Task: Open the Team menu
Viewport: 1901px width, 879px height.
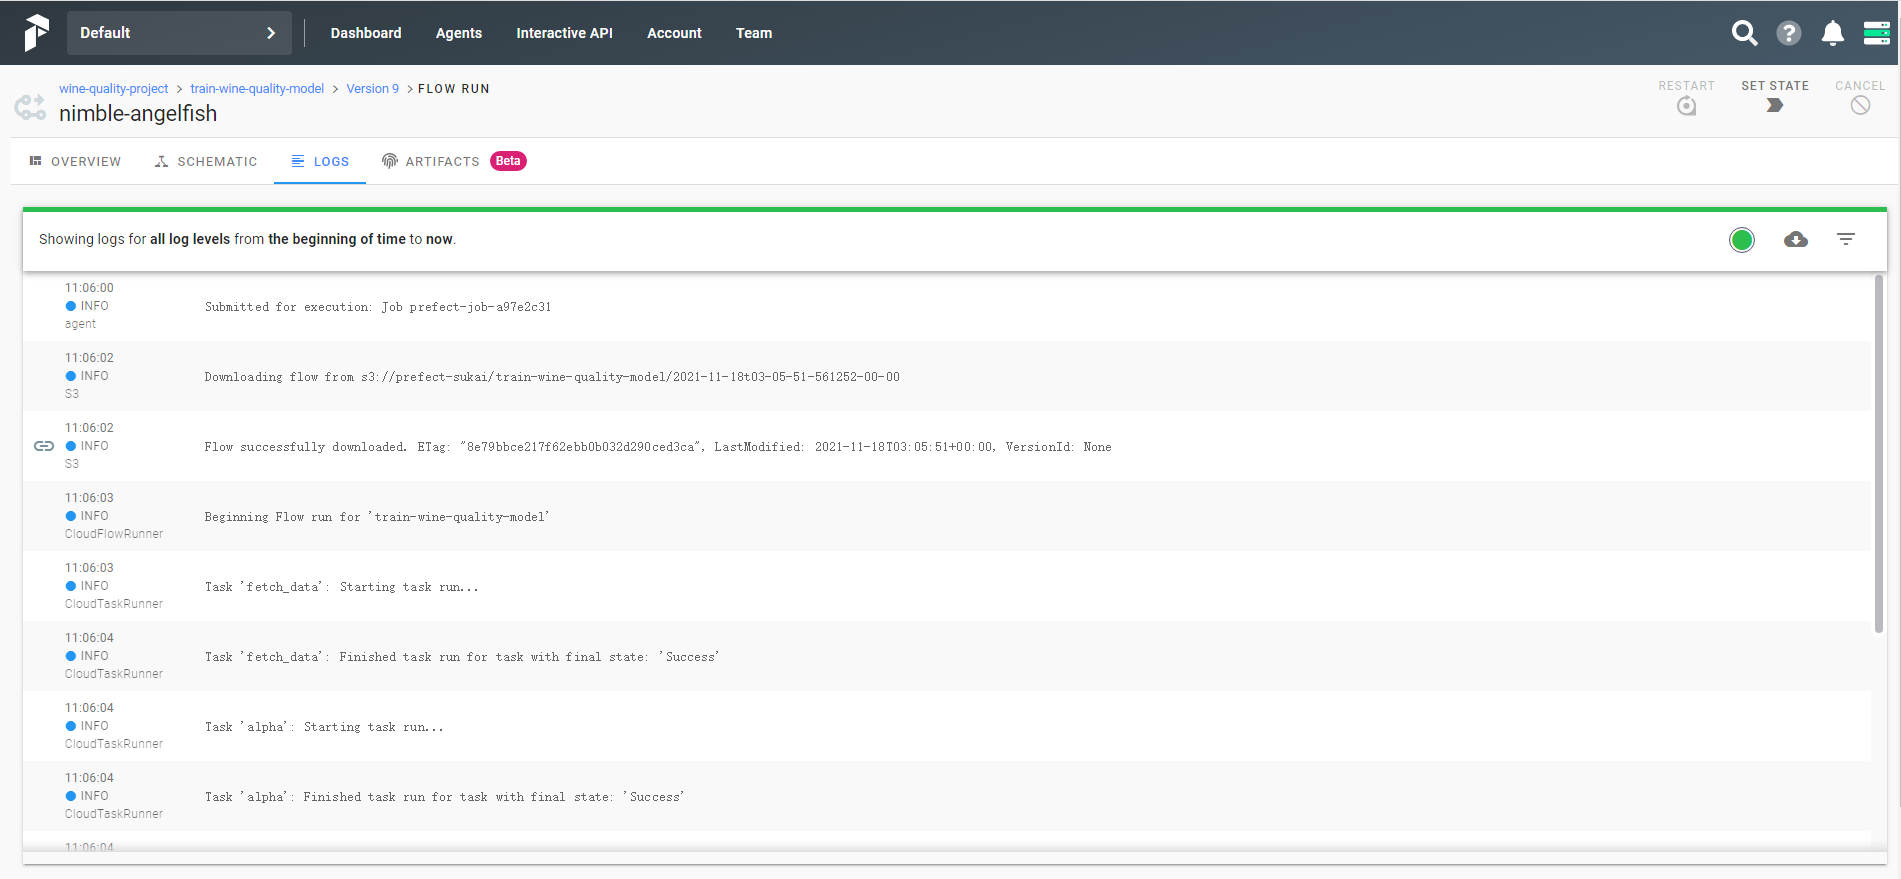Action: [754, 33]
